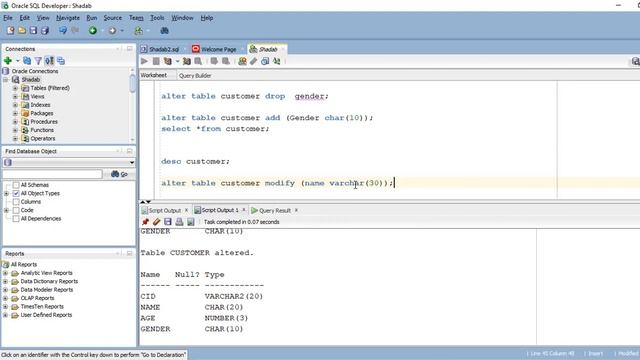Open the Source menu
The width and height of the screenshot is (640, 360).
point(113,18)
